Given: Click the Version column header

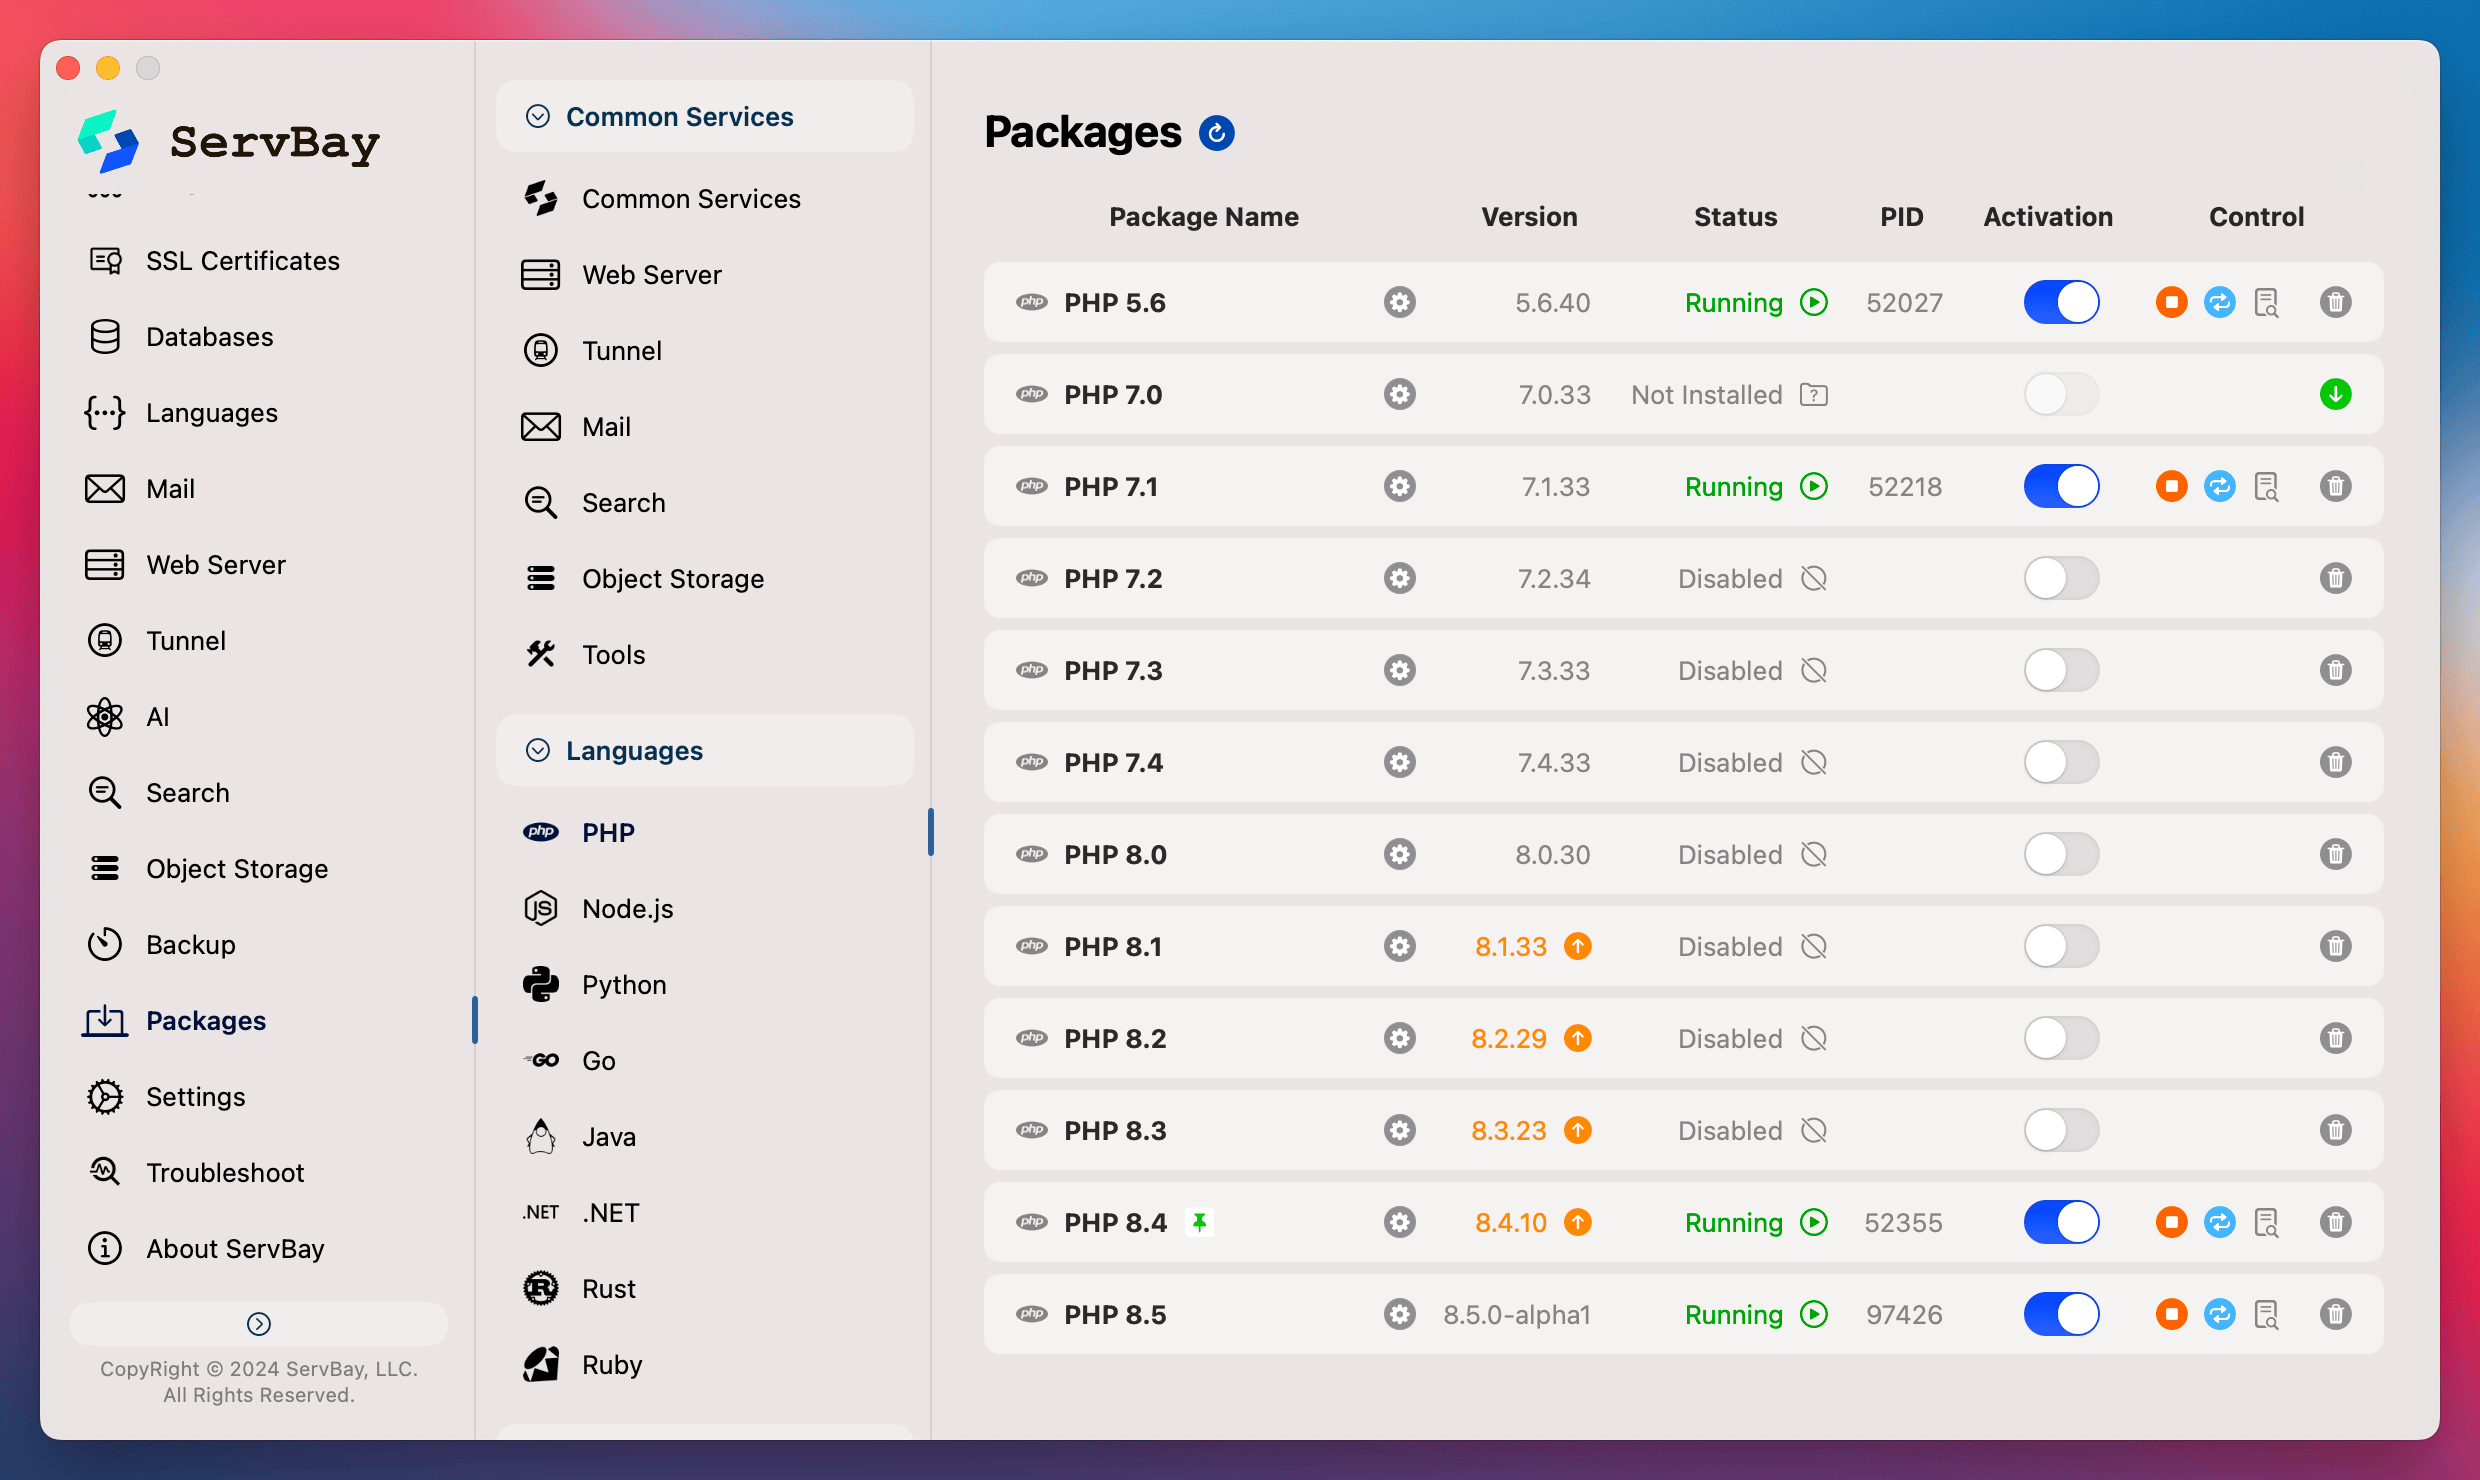Looking at the screenshot, I should [1529, 217].
